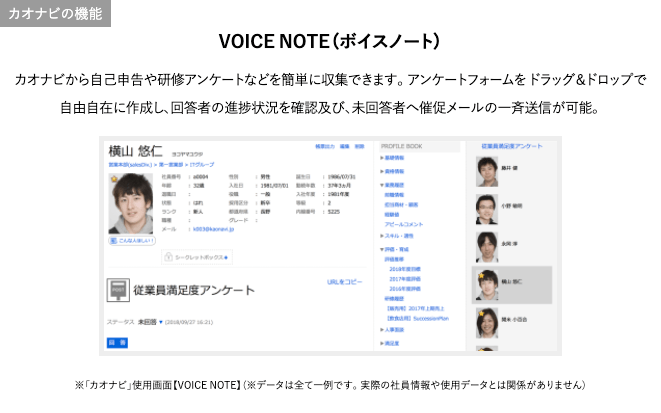
Task: Click 従業員満足度アンケート link above employee list
Action: pos(512,146)
